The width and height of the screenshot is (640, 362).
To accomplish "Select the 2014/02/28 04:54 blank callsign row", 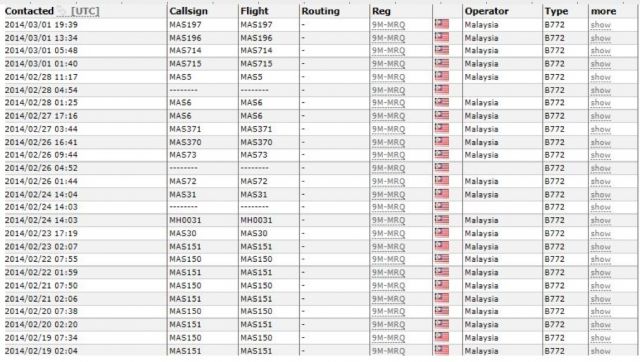I will pos(320,90).
